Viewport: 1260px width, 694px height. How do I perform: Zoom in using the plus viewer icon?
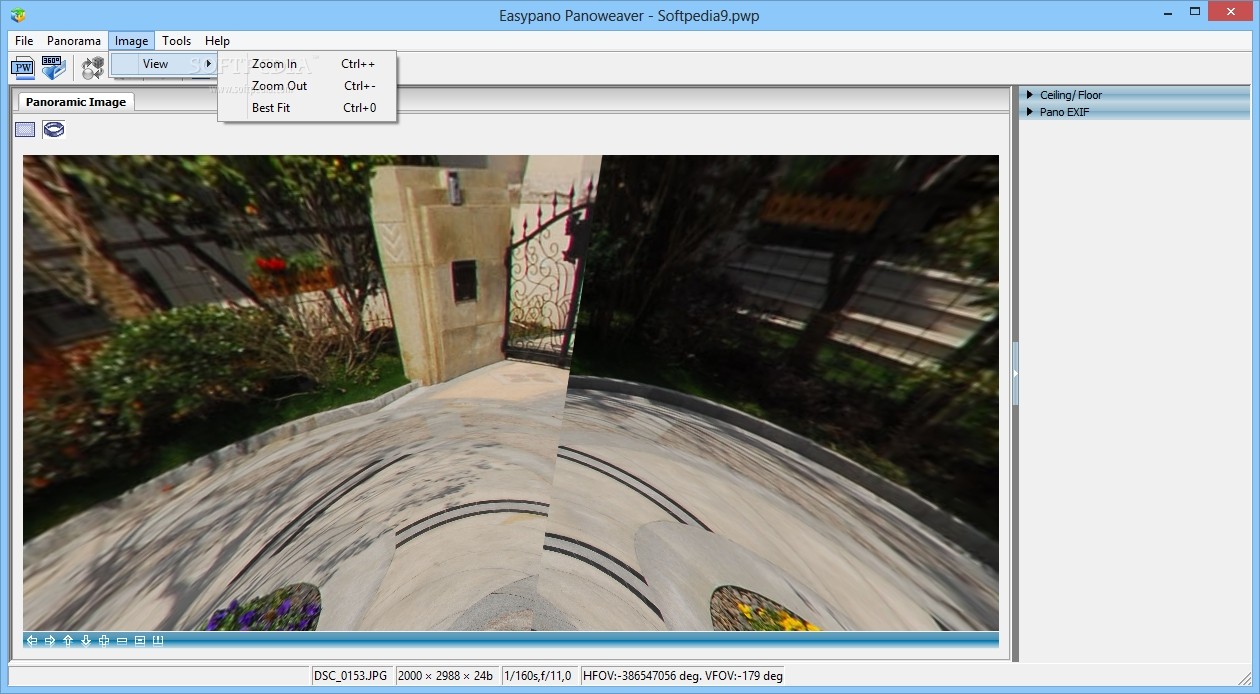104,641
